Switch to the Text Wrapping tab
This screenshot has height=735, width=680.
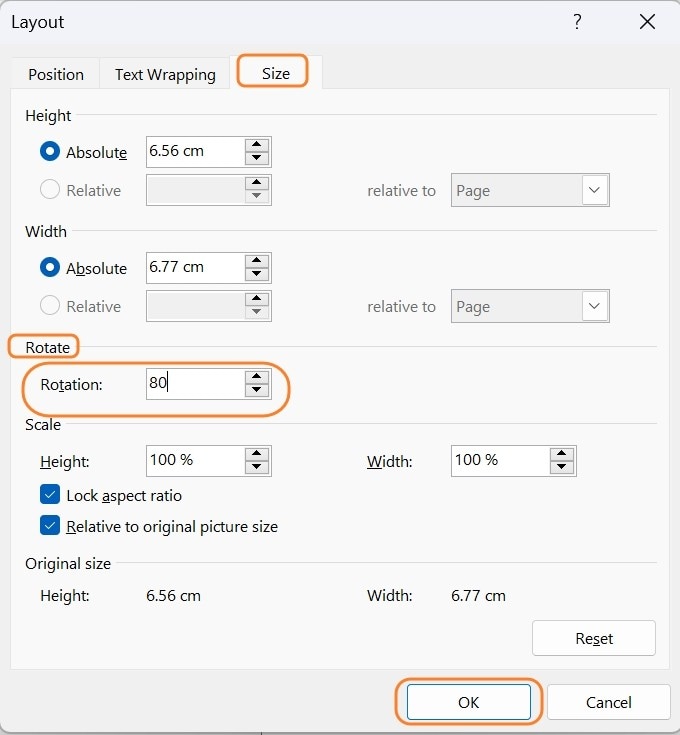tap(165, 74)
